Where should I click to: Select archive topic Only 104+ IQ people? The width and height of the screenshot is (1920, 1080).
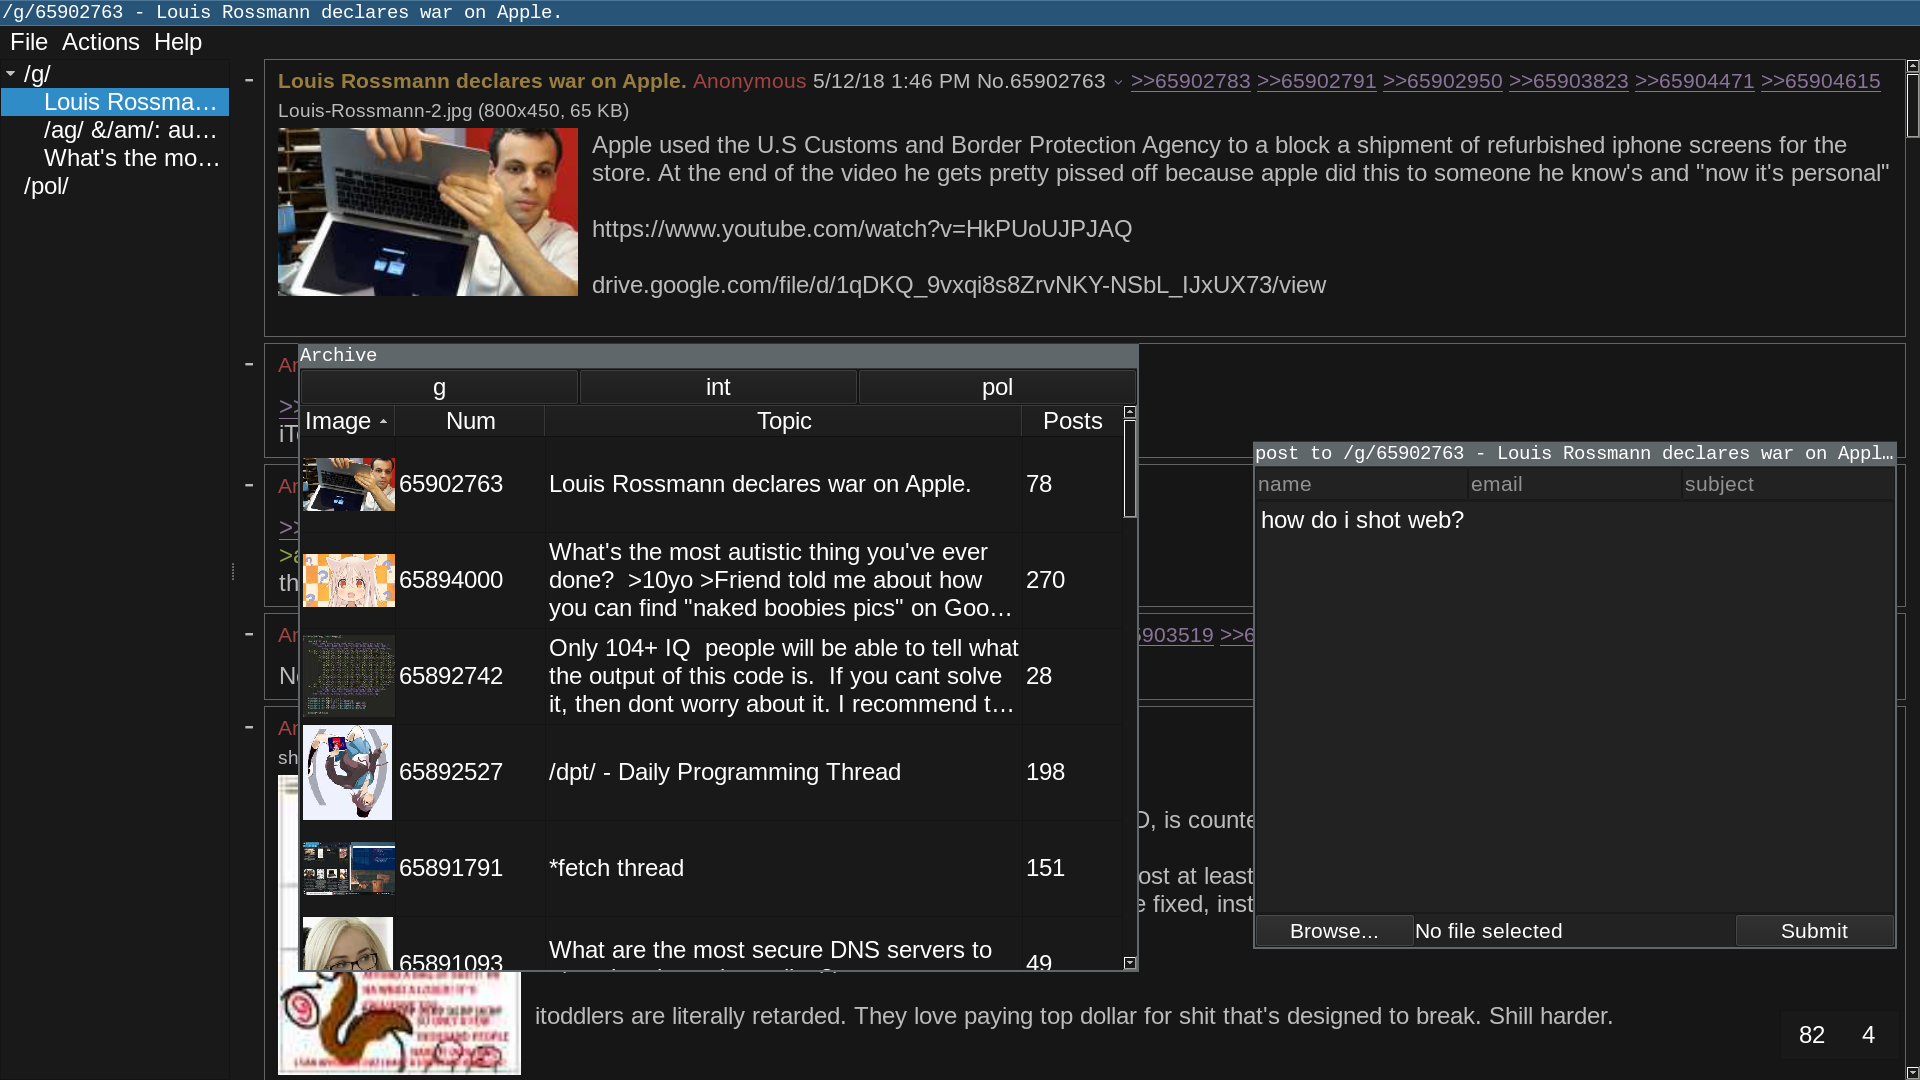pos(783,676)
